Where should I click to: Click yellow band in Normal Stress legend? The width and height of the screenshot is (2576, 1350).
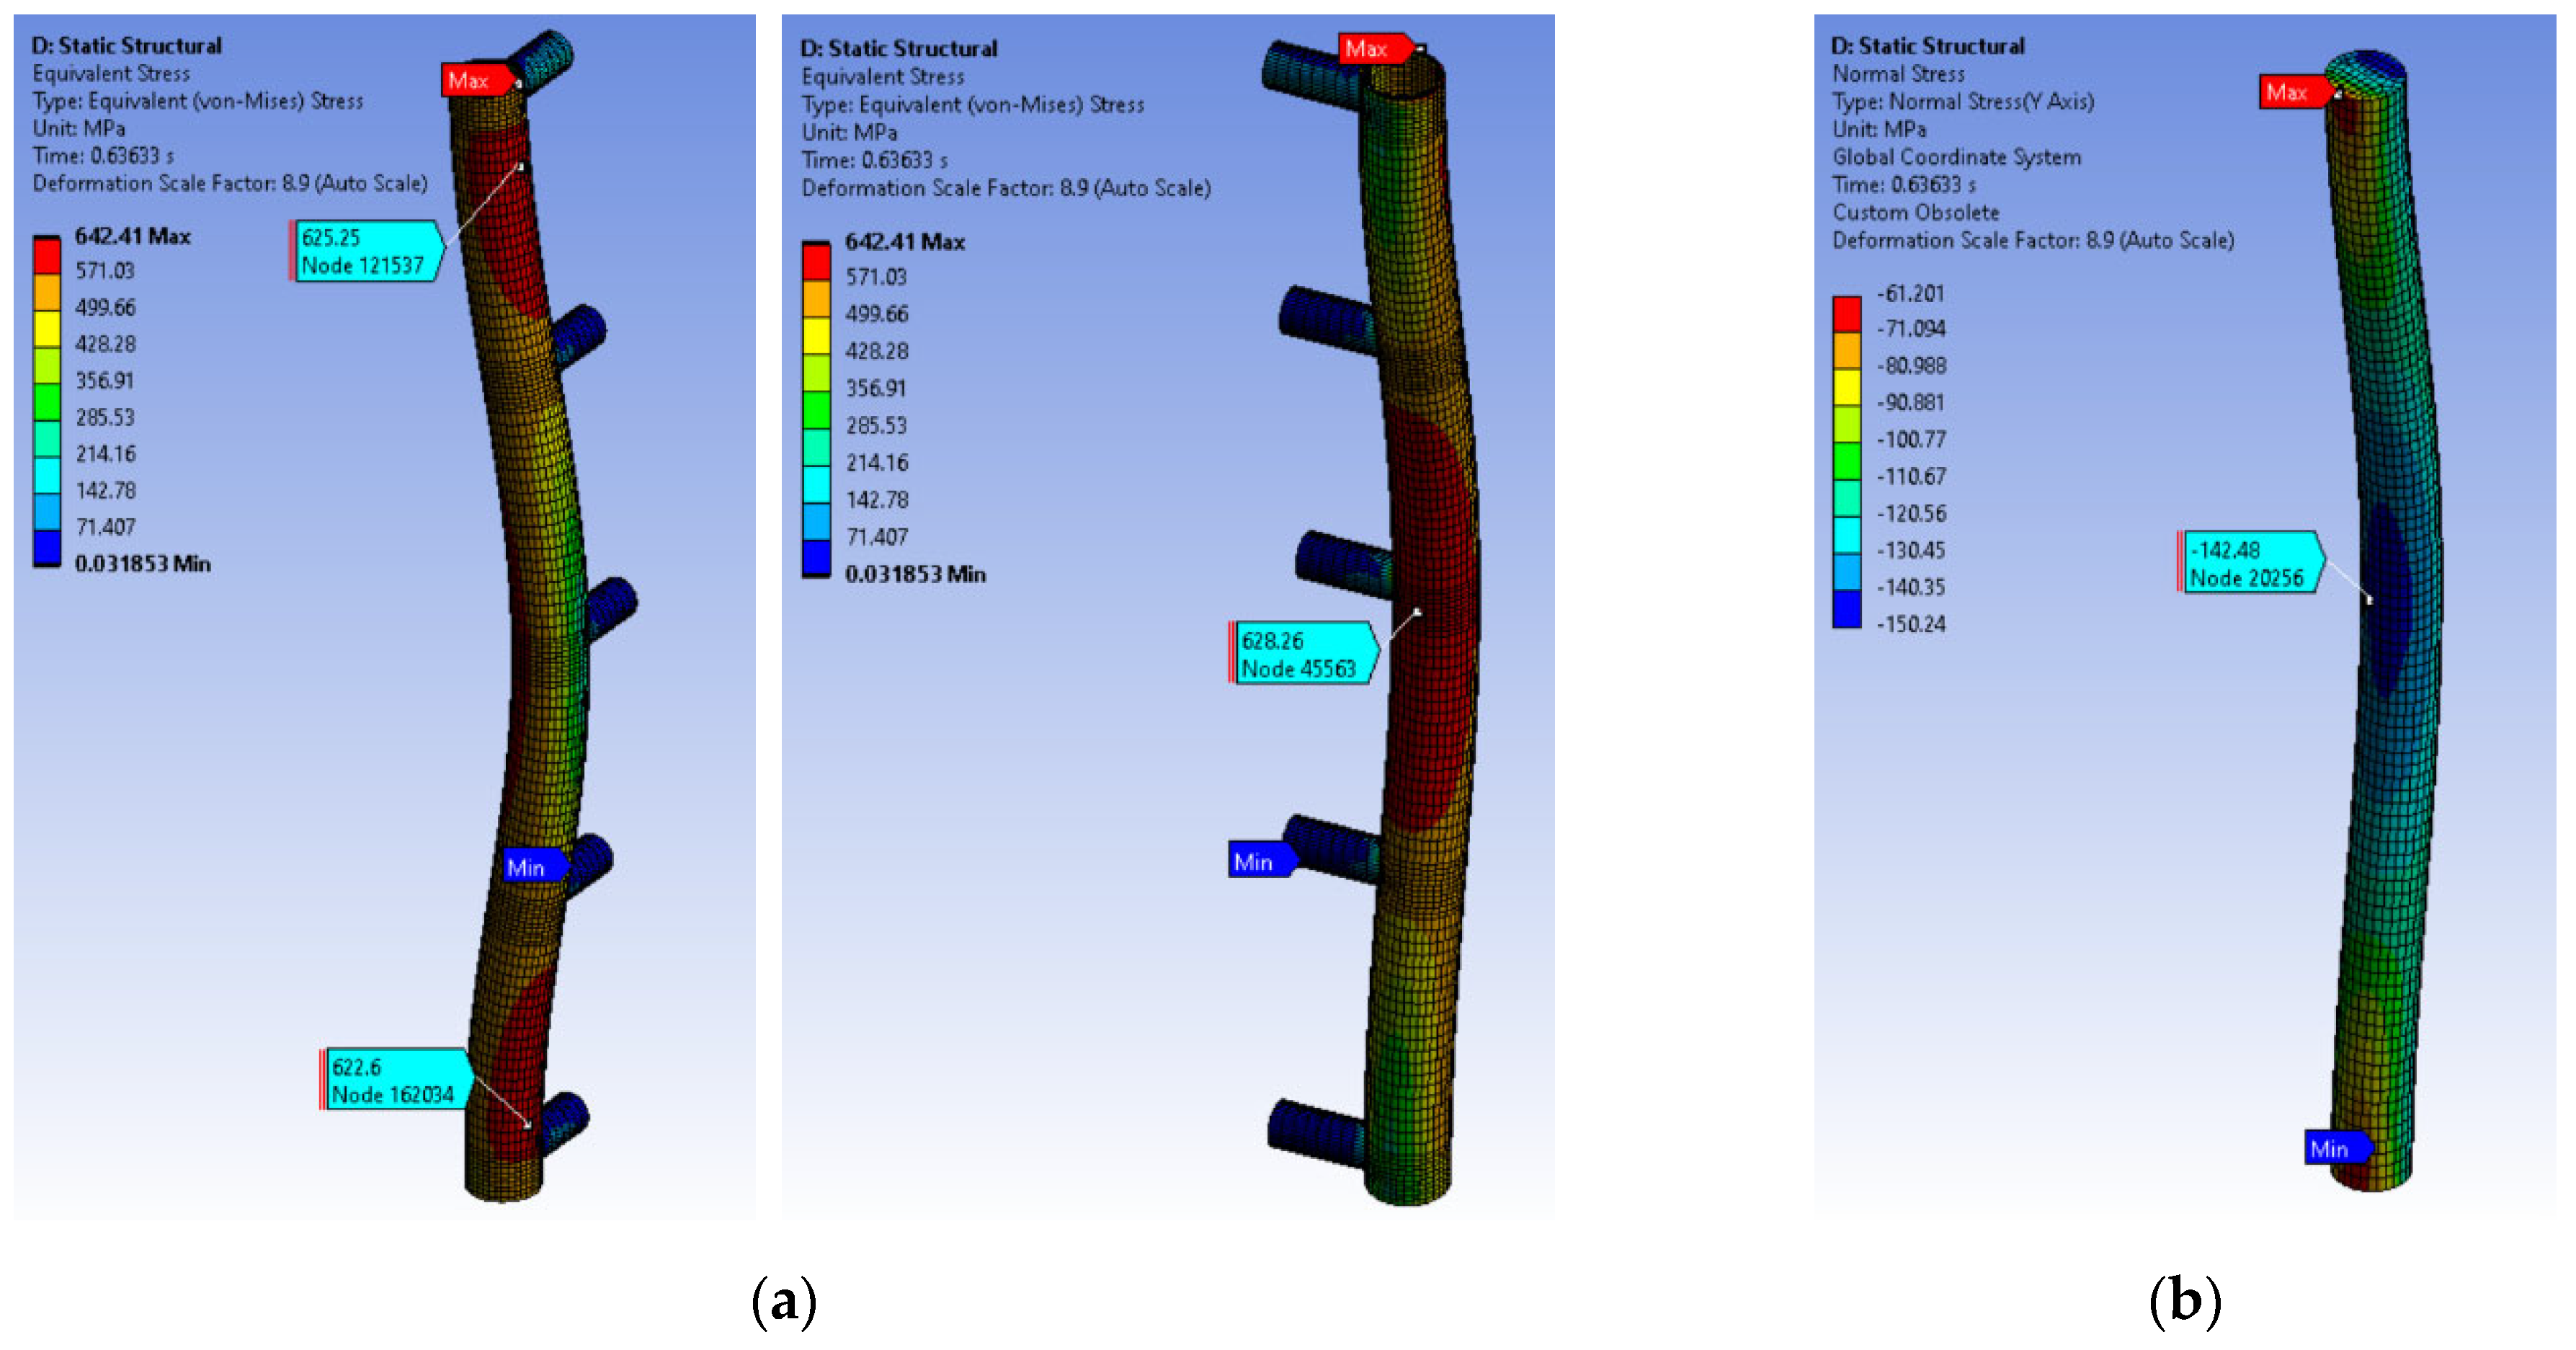coord(1846,386)
